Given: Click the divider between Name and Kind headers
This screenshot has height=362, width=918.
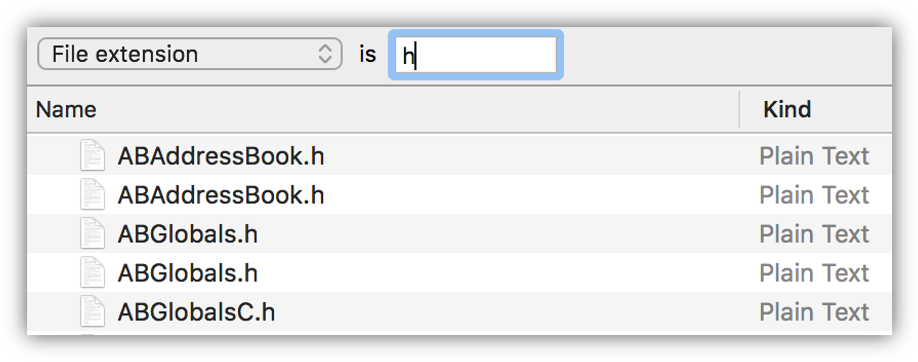Looking at the screenshot, I should (739, 110).
